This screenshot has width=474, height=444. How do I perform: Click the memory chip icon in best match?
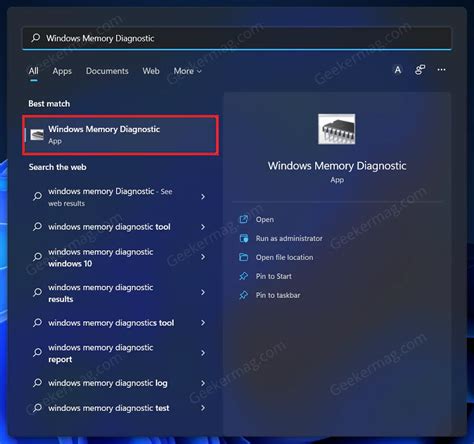pyautogui.click(x=37, y=135)
